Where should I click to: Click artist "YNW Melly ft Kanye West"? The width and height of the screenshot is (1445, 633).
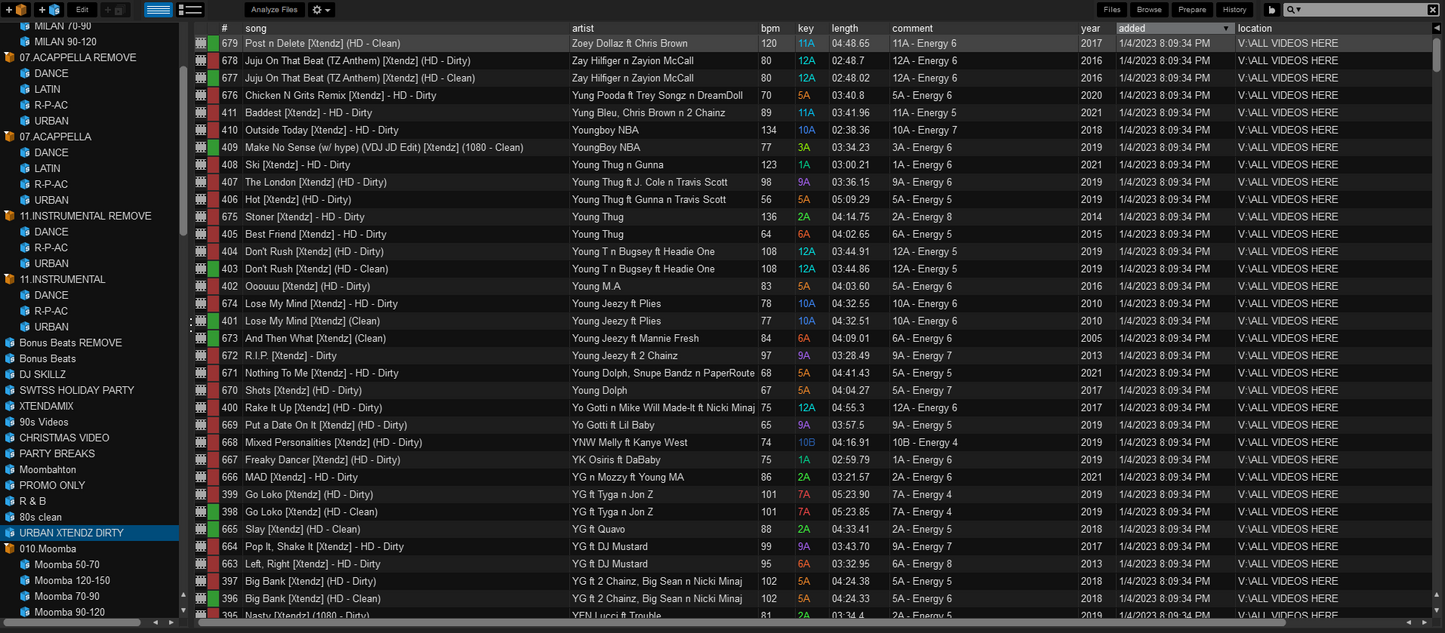[629, 443]
